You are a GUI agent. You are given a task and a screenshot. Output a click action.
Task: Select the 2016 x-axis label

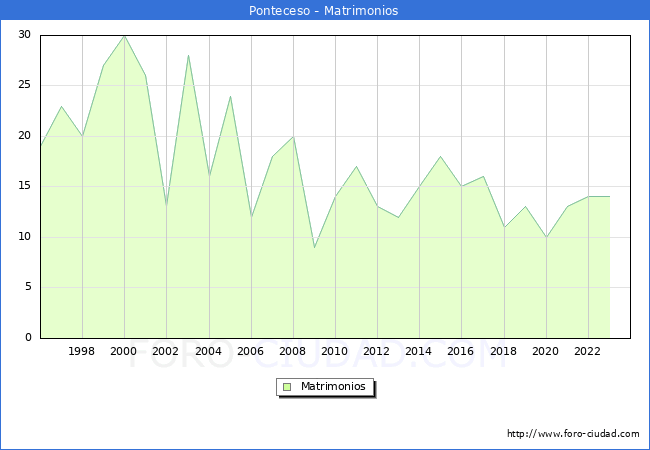(460, 351)
